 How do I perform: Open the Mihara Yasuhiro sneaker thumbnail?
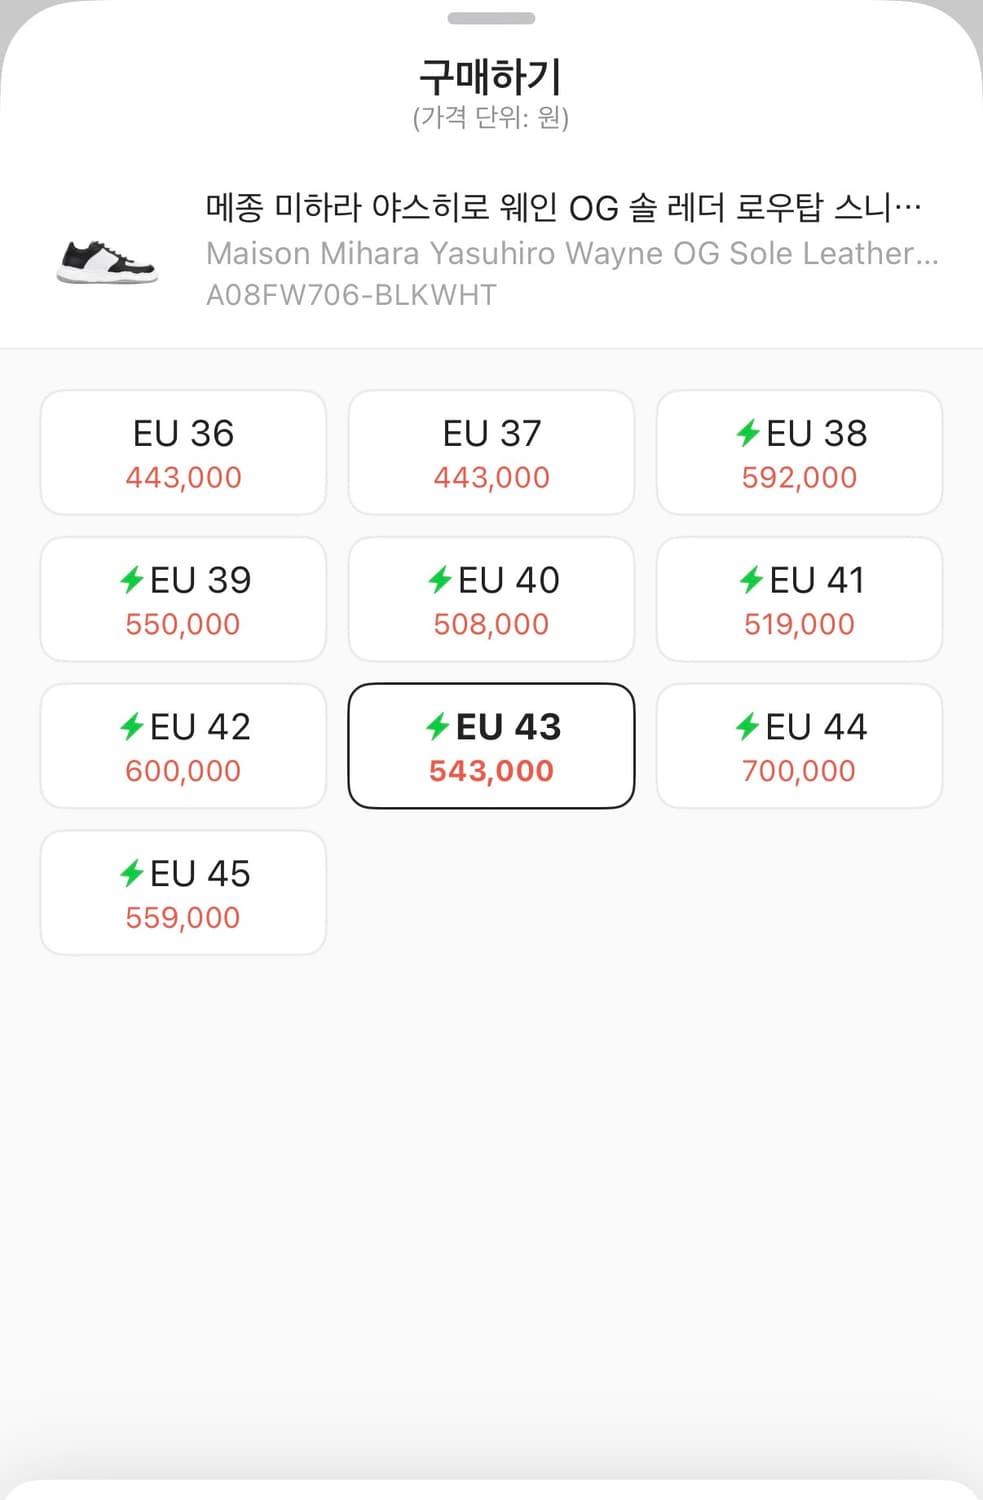(107, 262)
